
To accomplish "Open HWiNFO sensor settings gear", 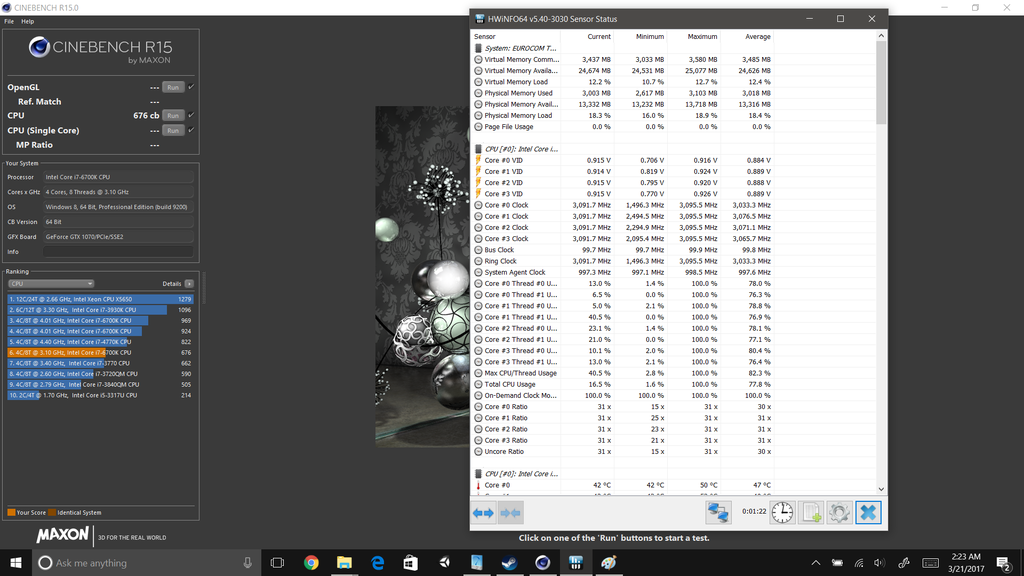I will (839, 513).
